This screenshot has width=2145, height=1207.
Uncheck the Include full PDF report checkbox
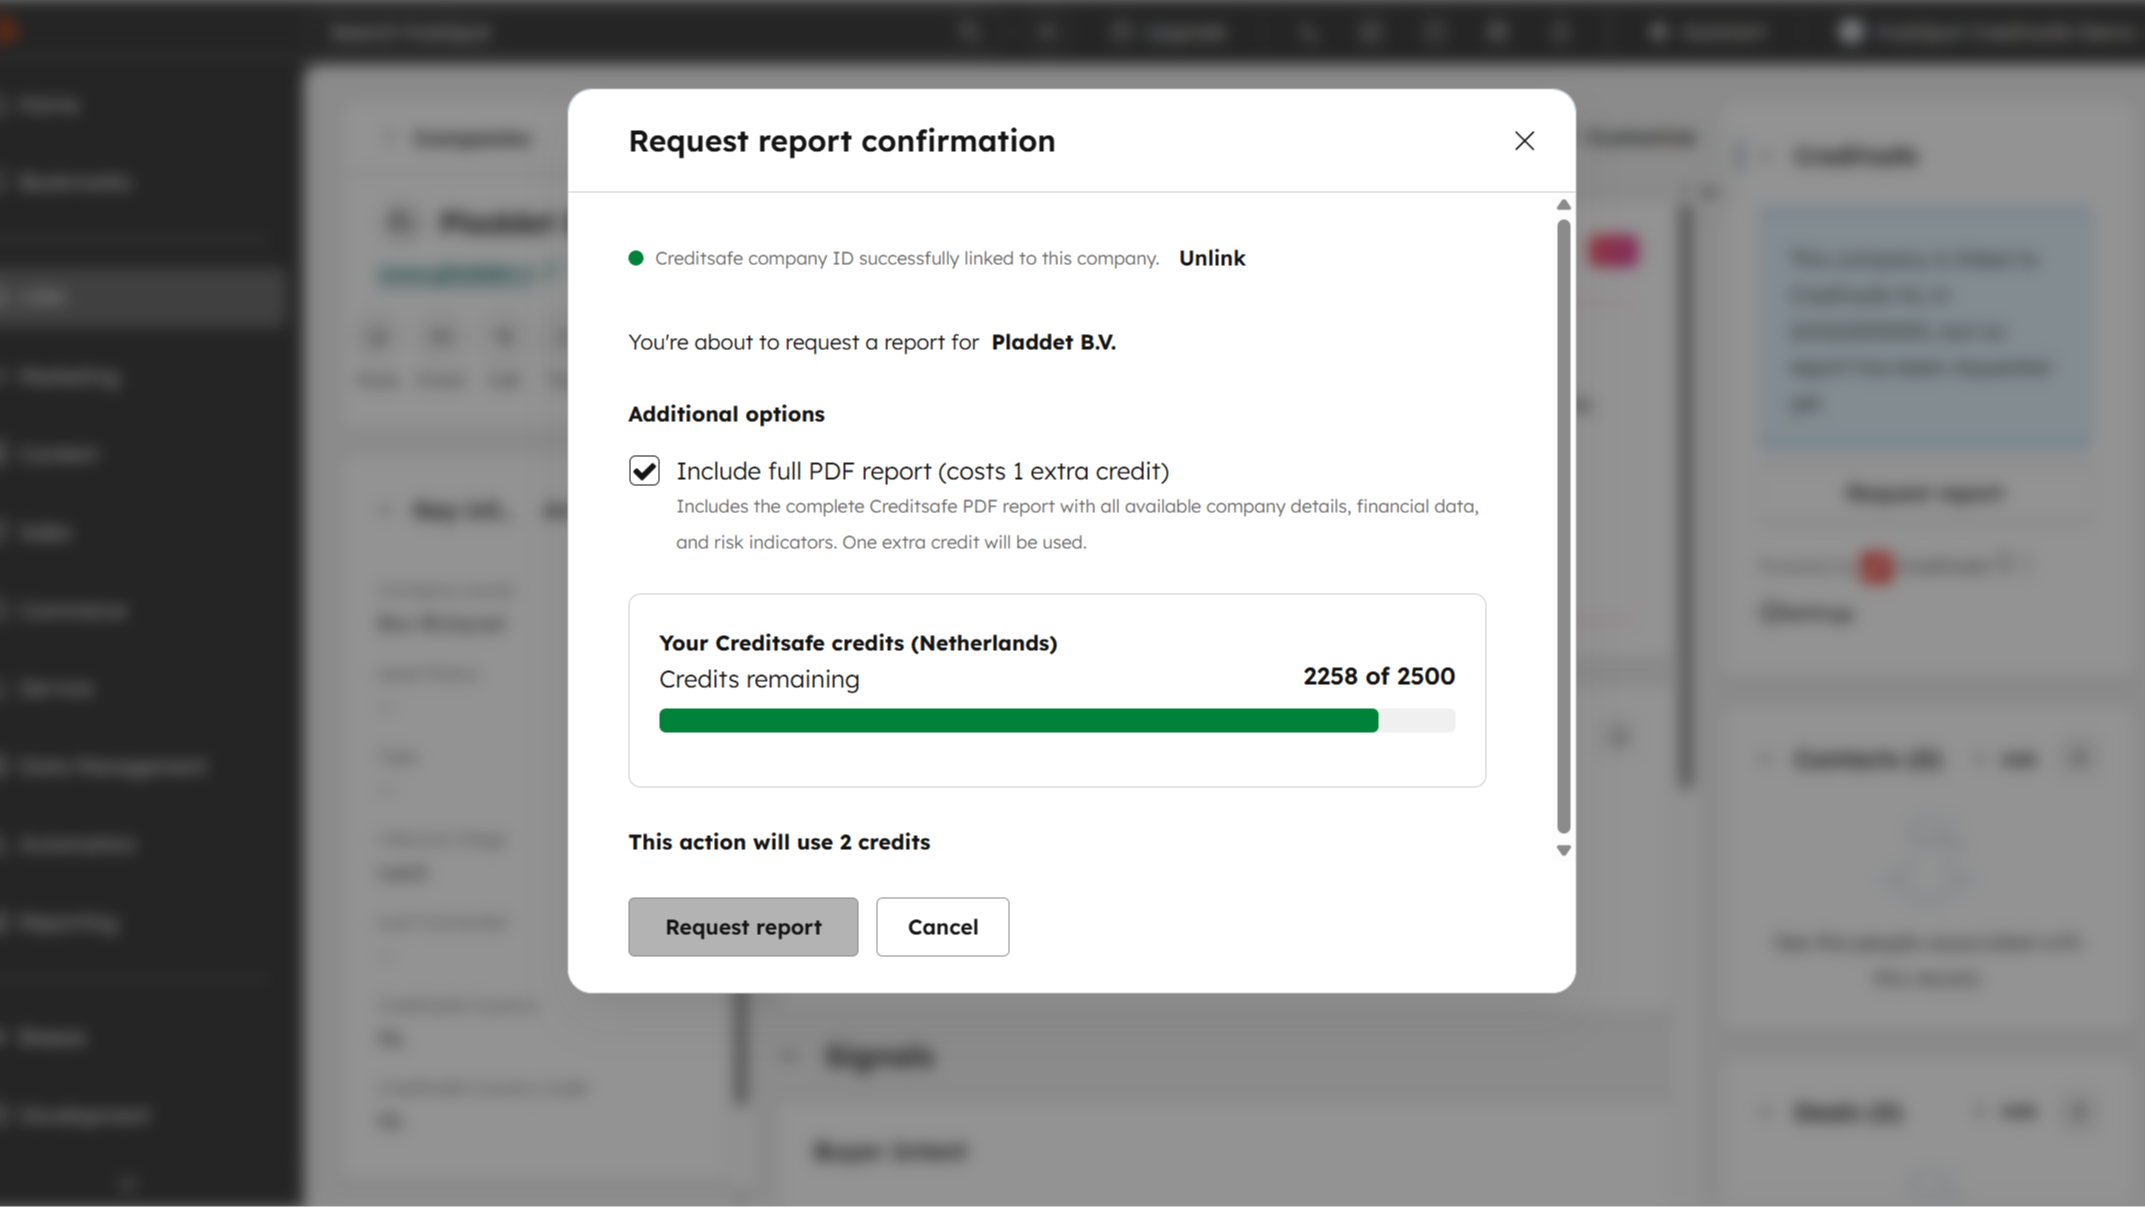tap(644, 470)
